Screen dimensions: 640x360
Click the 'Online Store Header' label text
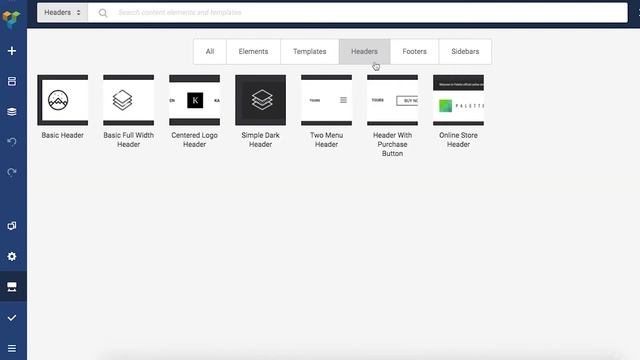coord(458,140)
